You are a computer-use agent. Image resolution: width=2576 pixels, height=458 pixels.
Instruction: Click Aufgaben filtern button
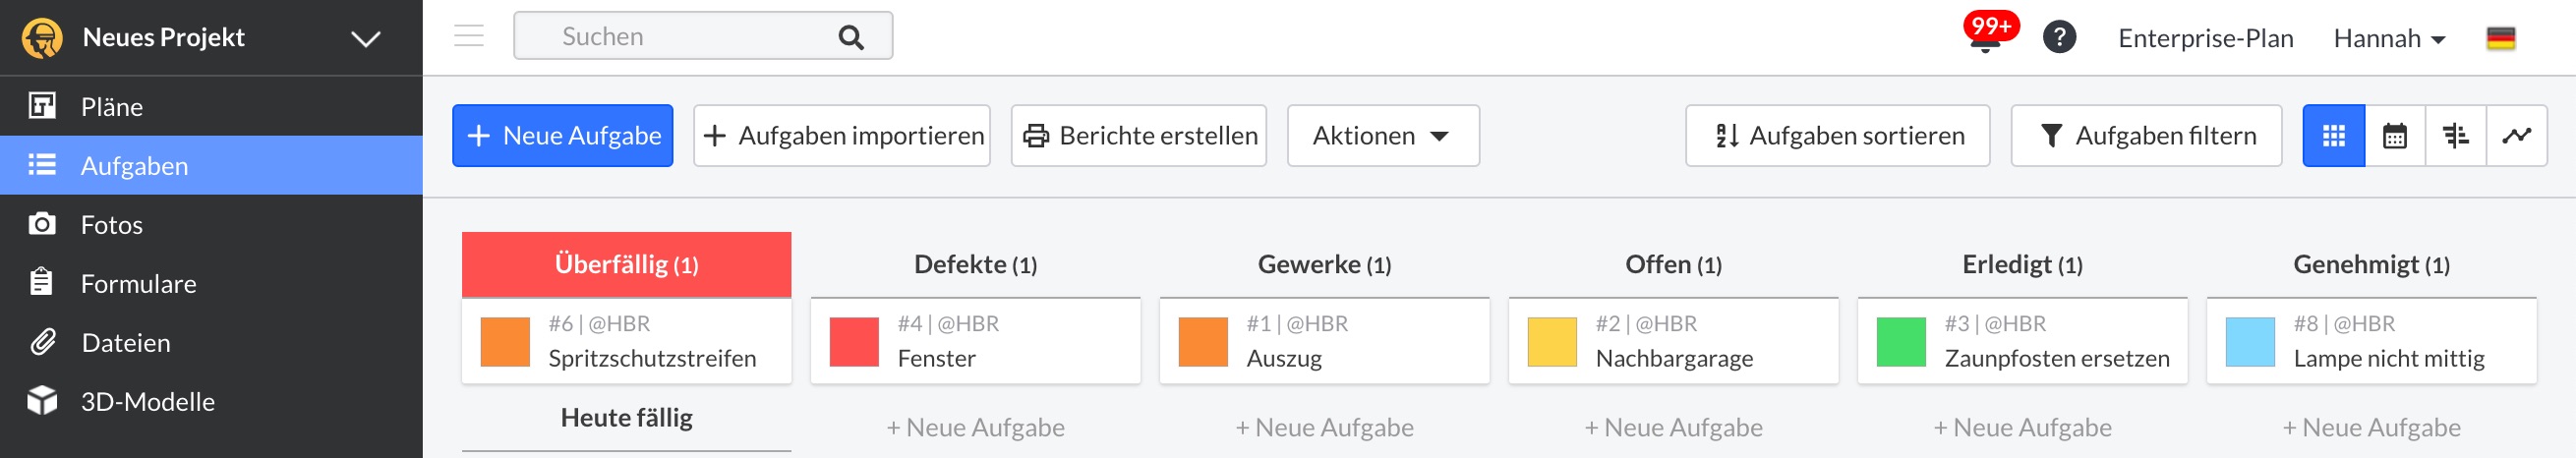(2146, 135)
